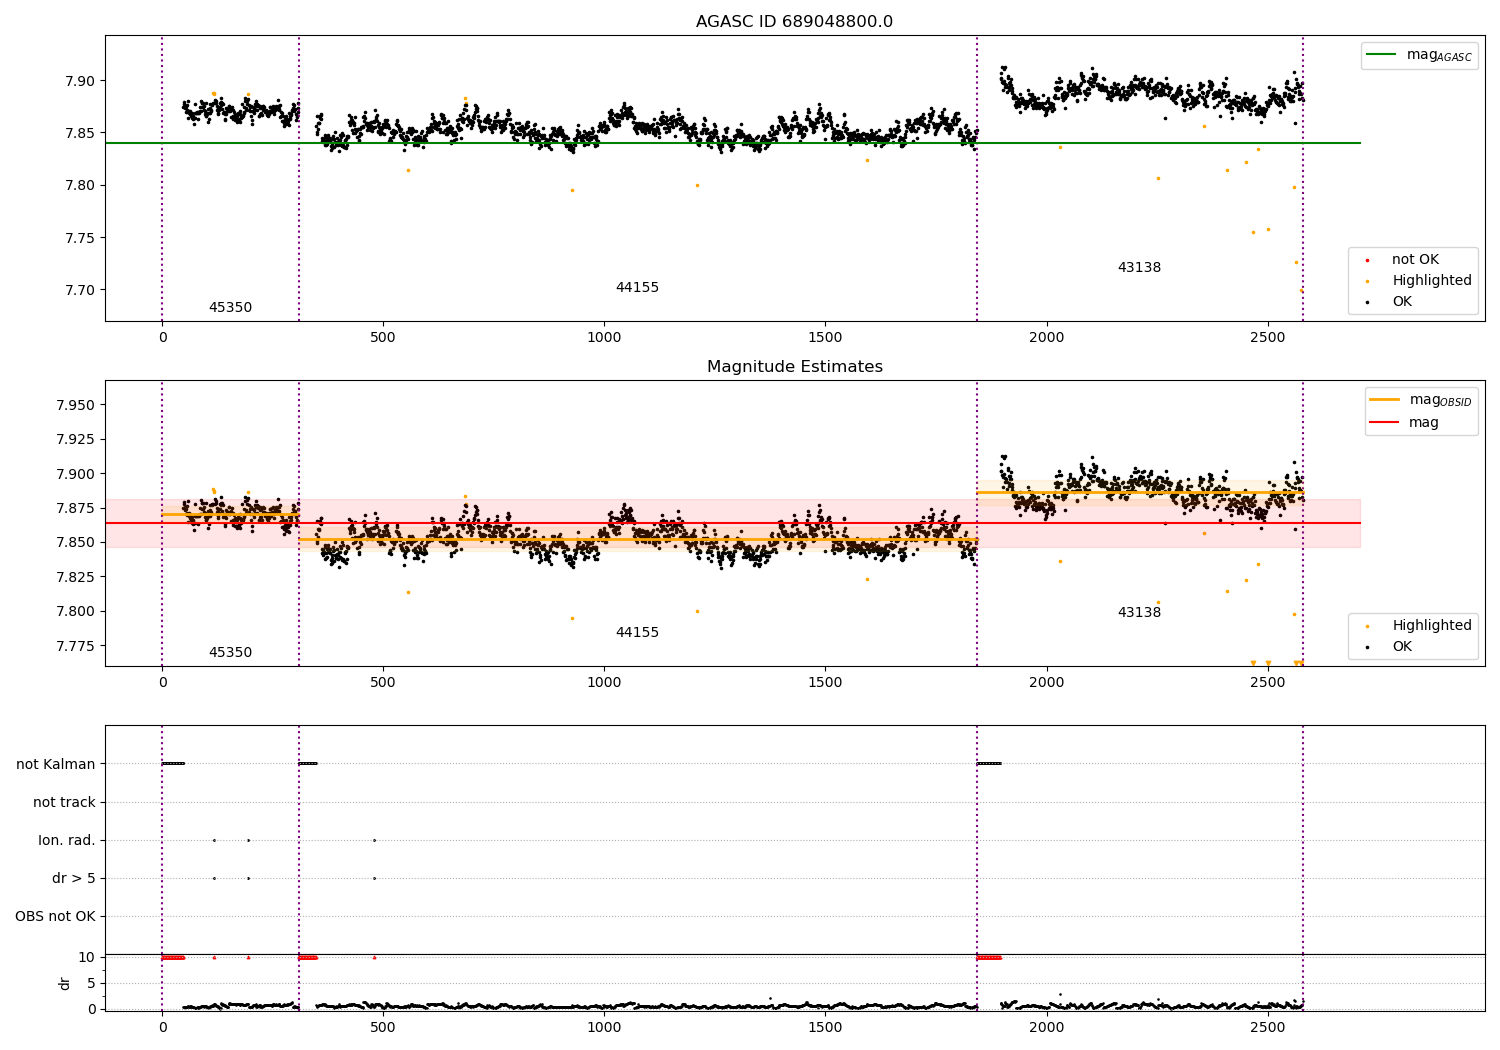Click the 2500 x-tick in bottom plot
1500x1050 pixels.
[1268, 1027]
